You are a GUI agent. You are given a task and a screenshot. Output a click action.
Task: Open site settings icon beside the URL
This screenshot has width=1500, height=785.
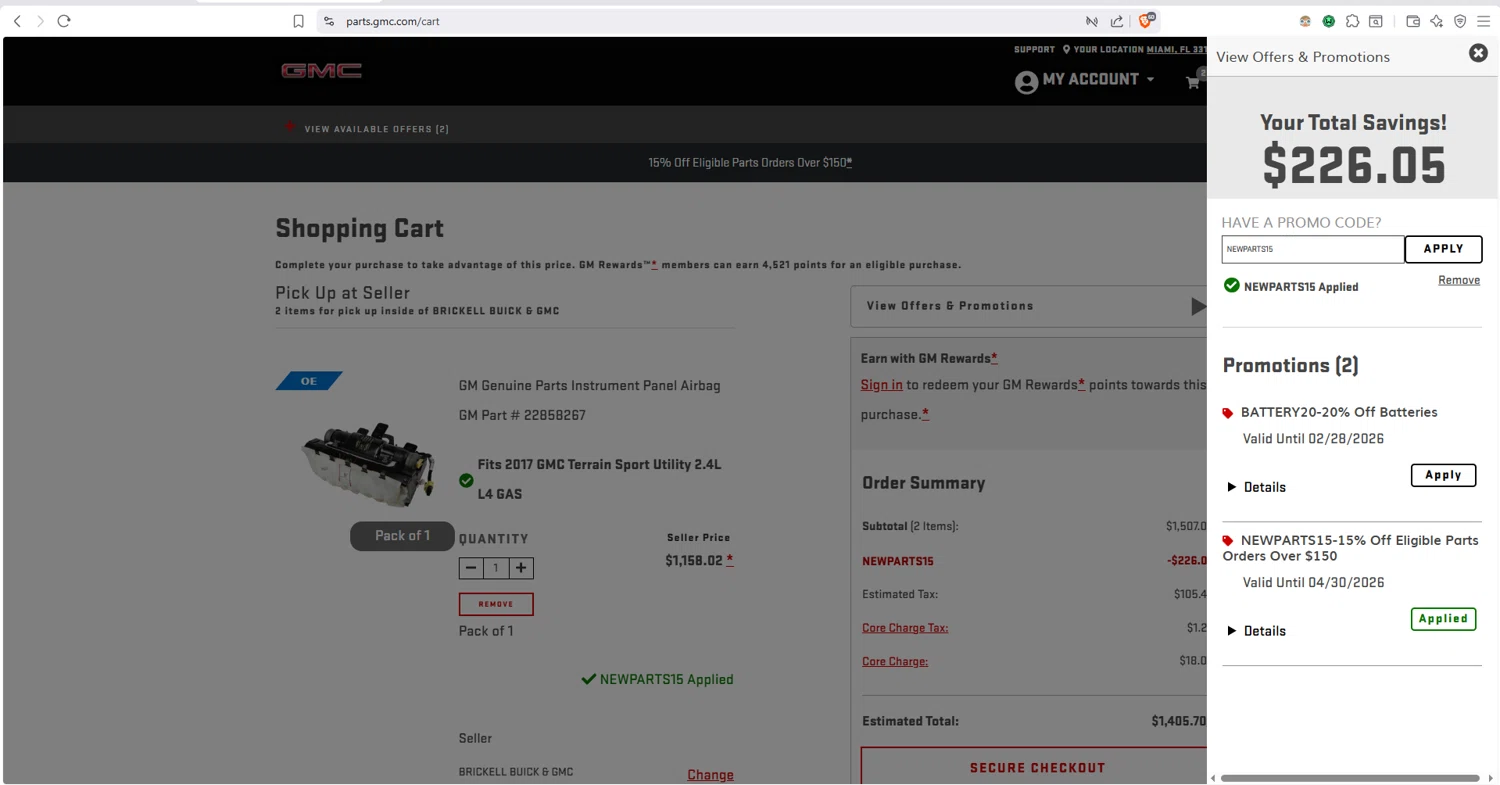(329, 21)
